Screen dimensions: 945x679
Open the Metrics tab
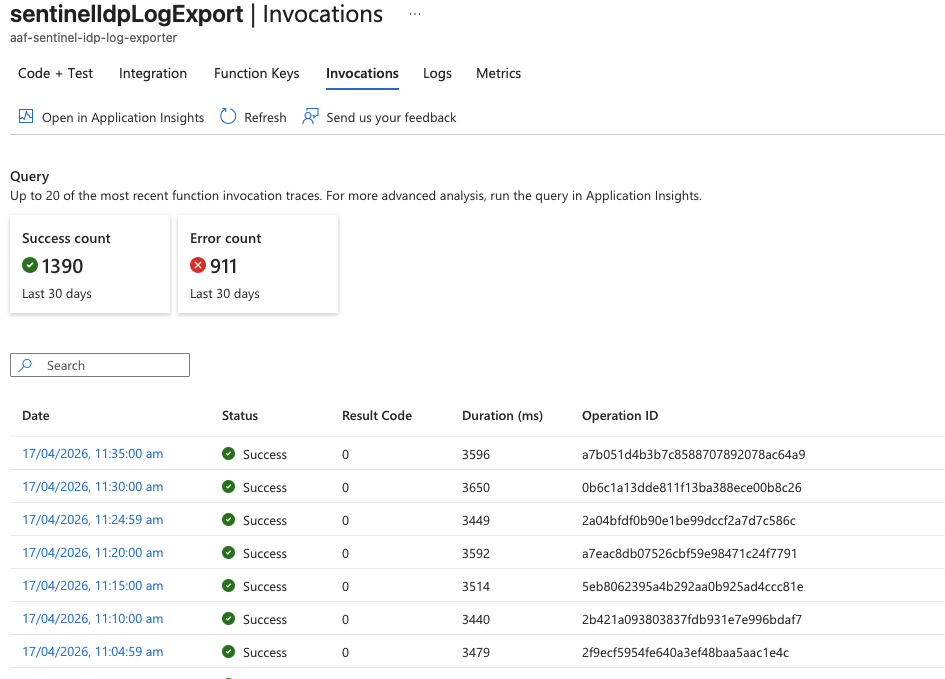click(498, 73)
